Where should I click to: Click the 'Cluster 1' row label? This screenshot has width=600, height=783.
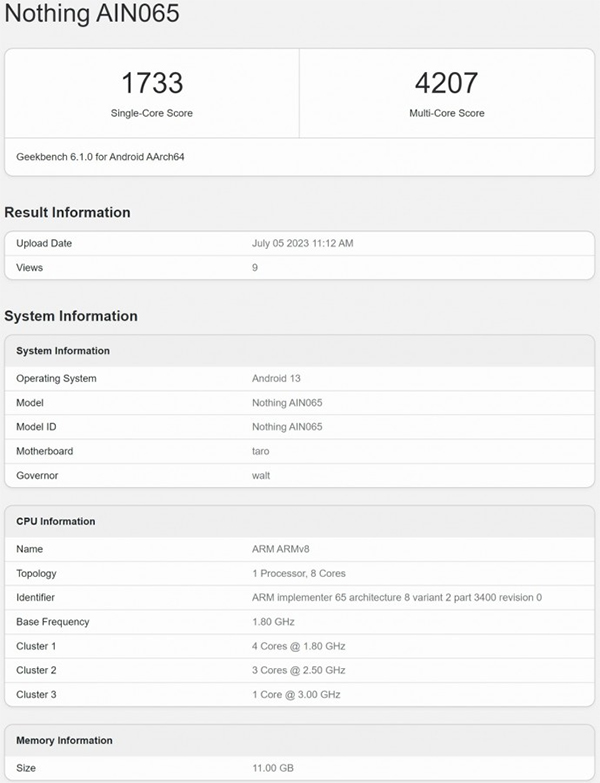pos(36,646)
